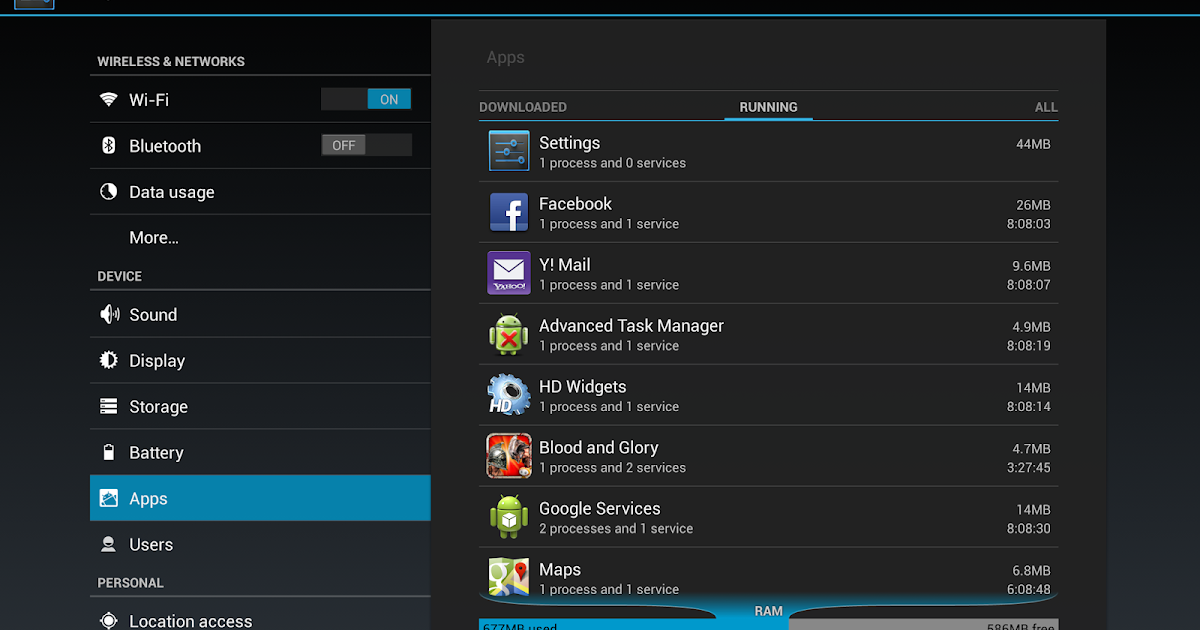Click the Google Services android icon
The height and width of the screenshot is (630, 1200).
(x=509, y=517)
